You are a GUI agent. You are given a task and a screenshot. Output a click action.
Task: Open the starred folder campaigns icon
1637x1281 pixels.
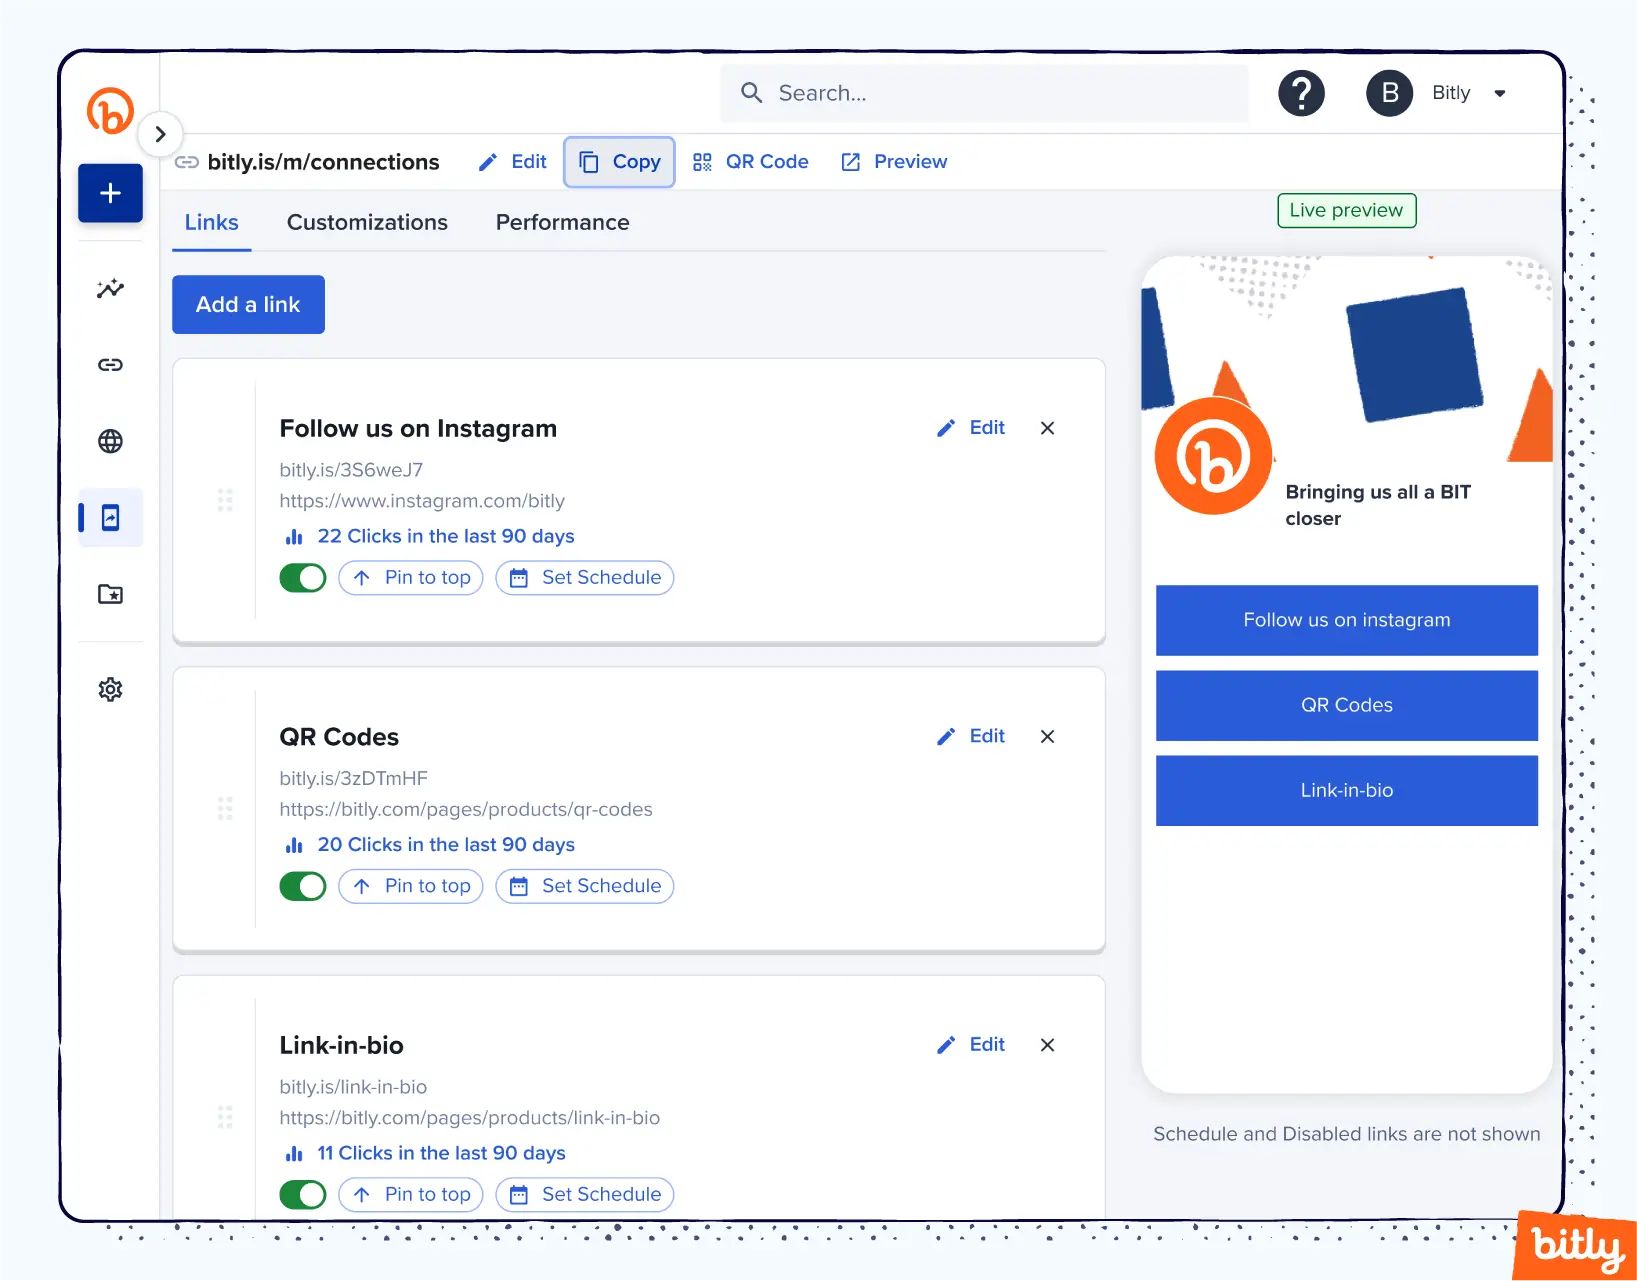pyautogui.click(x=110, y=594)
